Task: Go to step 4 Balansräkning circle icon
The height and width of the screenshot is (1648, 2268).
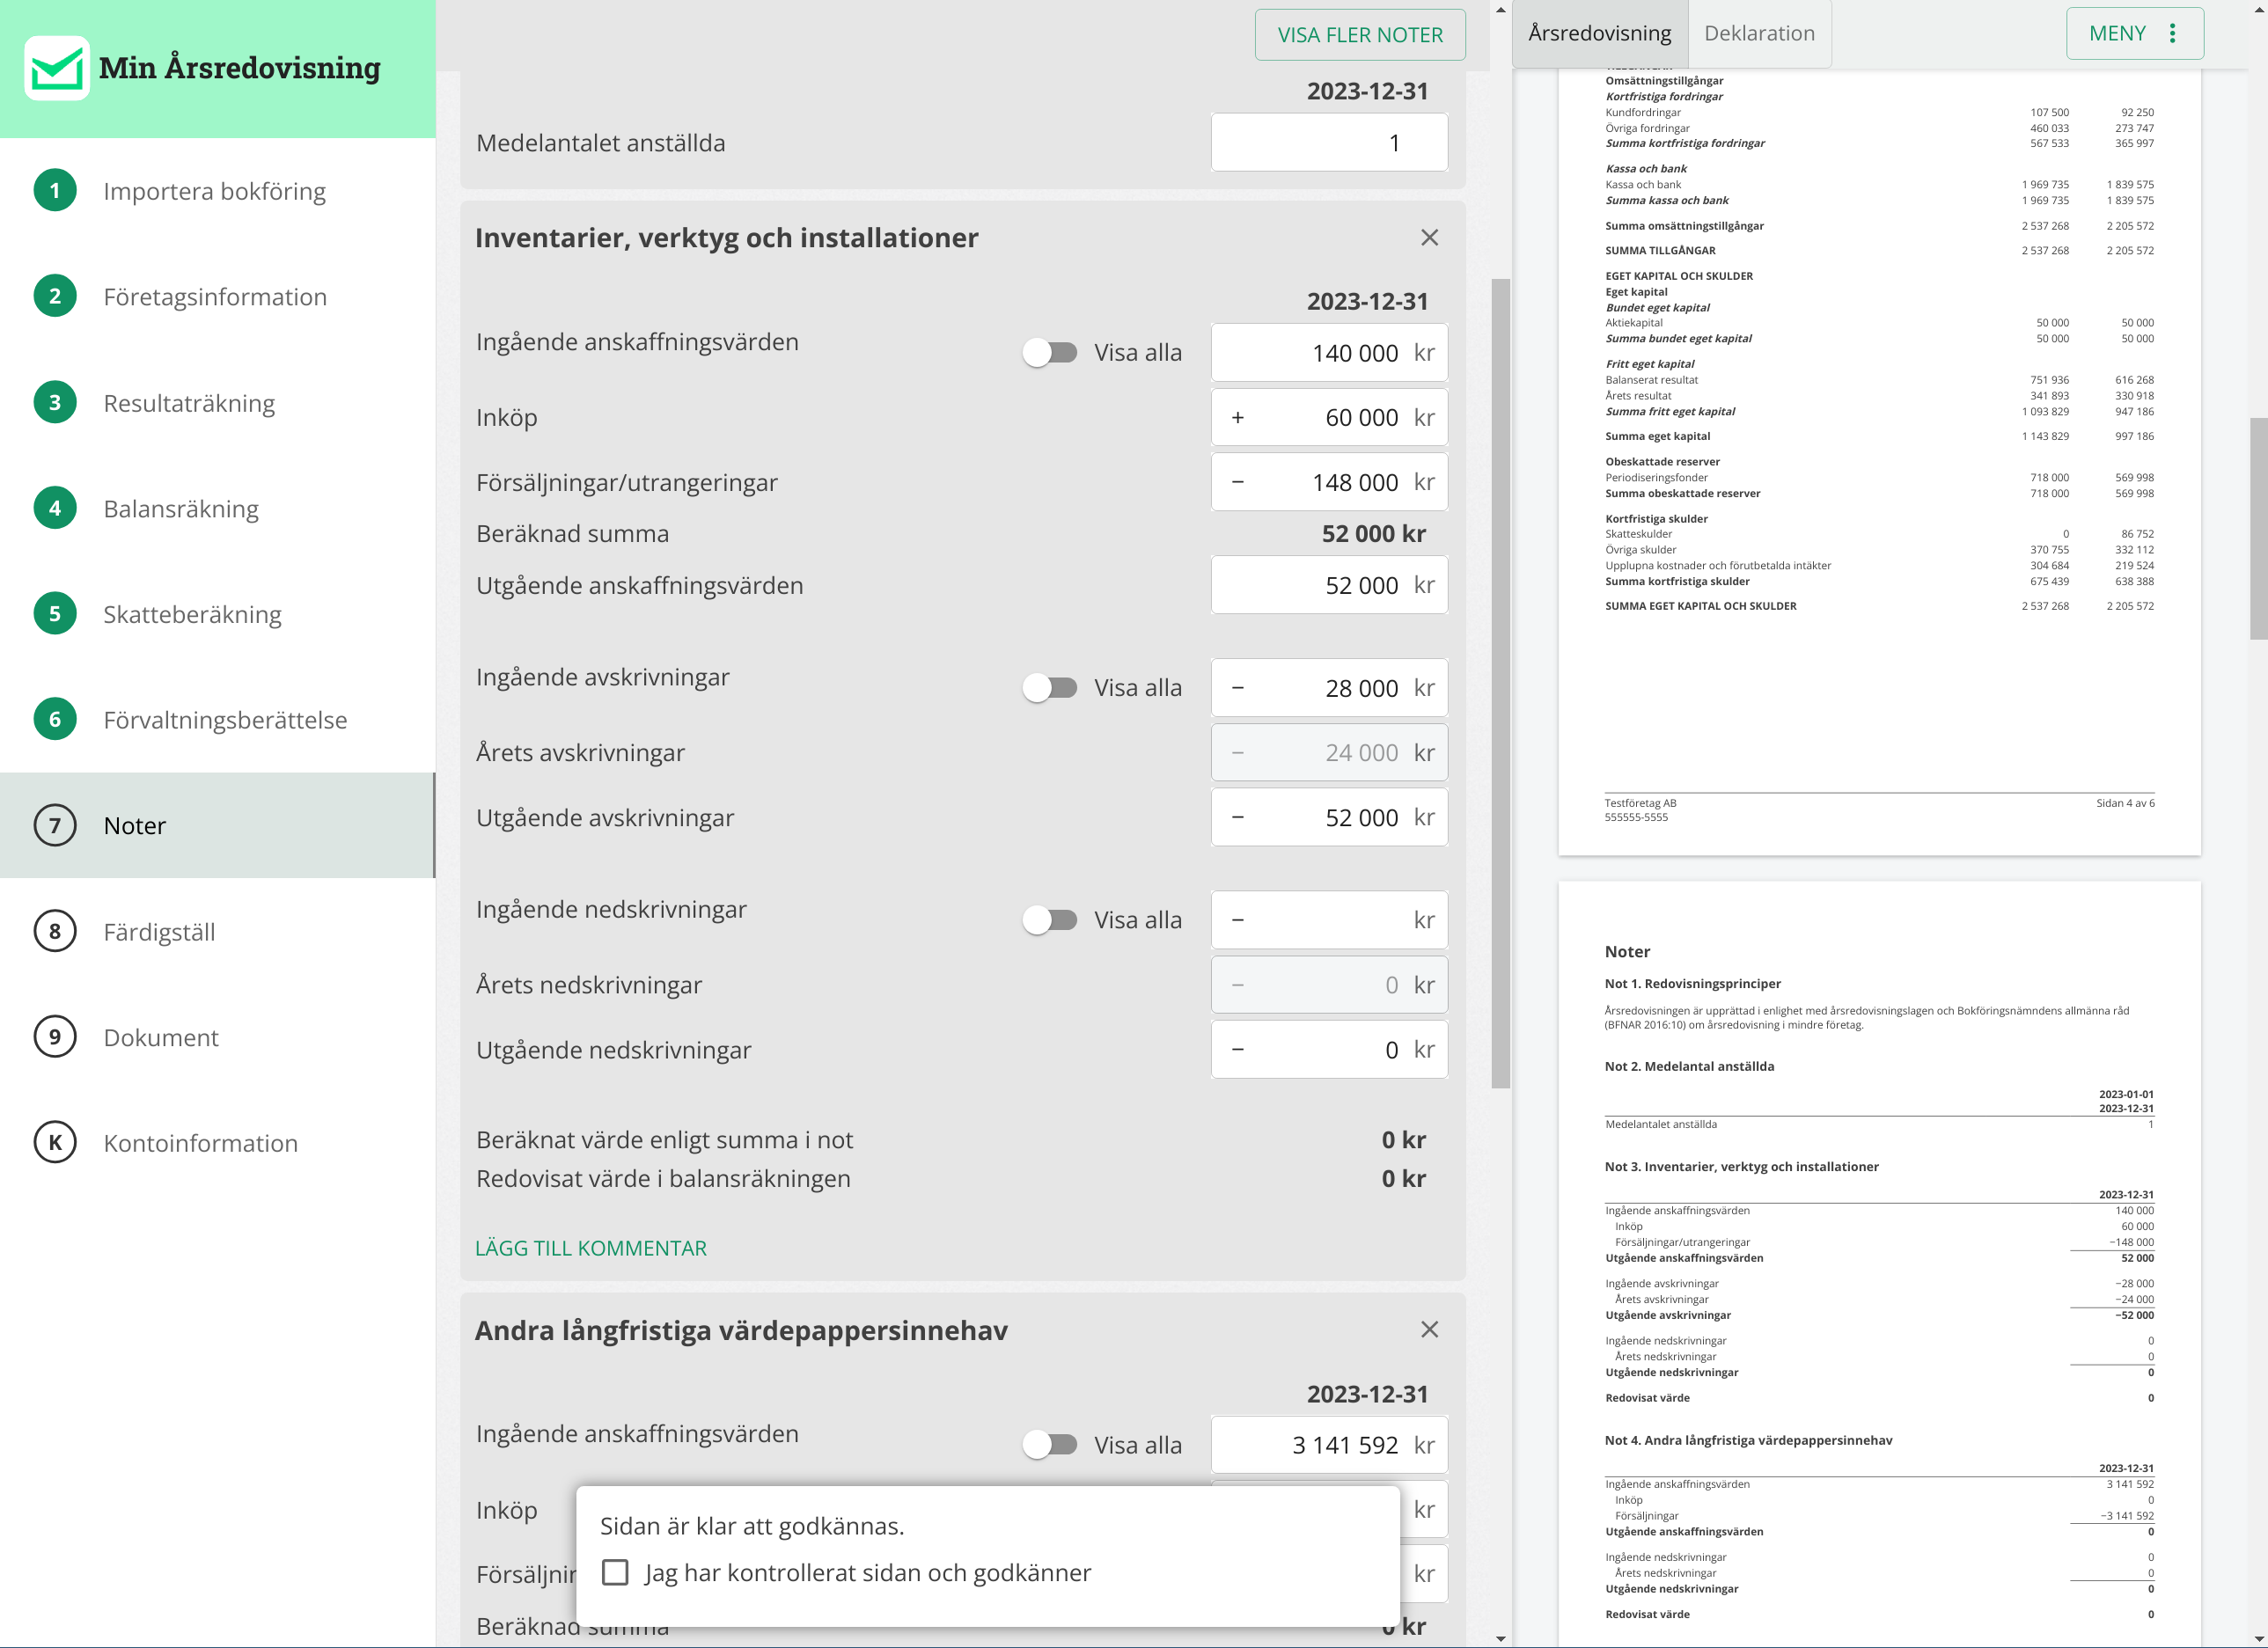Action: pyautogui.click(x=55, y=508)
